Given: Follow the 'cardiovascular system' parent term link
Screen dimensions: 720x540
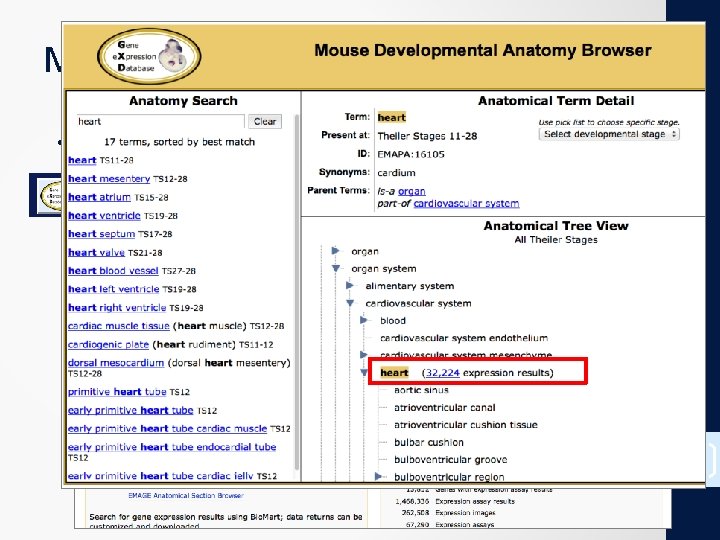Looking at the screenshot, I should tap(466, 203).
